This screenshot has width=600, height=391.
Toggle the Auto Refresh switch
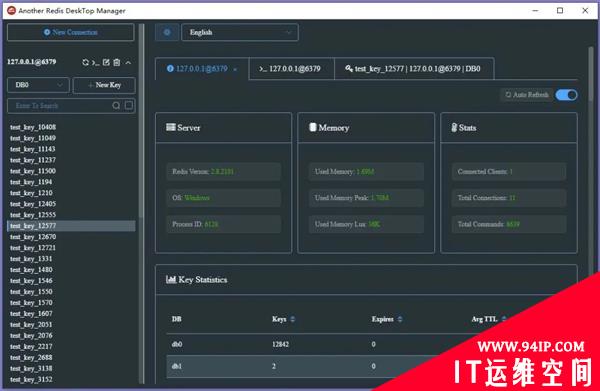(x=566, y=95)
